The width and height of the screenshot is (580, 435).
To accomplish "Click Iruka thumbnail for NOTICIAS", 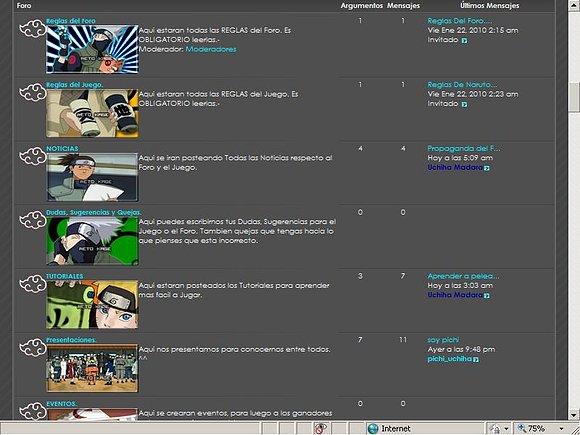I will pos(92,177).
